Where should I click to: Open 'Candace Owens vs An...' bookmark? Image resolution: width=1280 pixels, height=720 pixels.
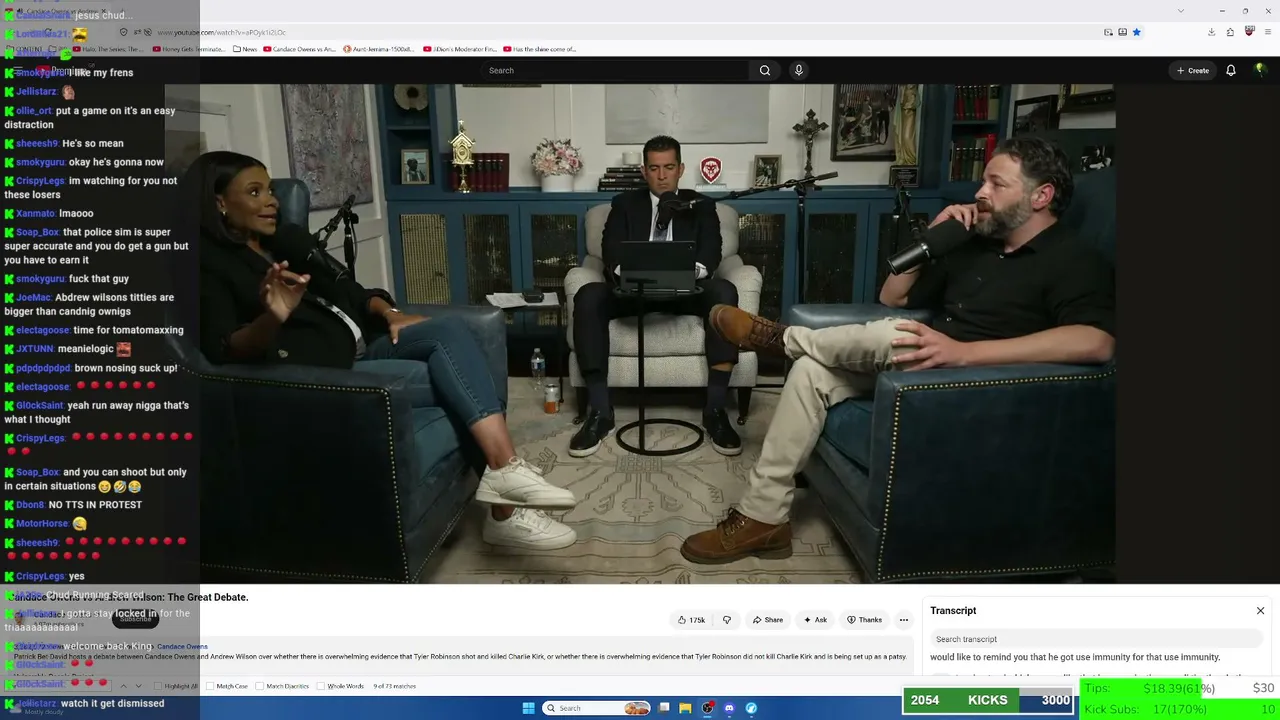point(300,49)
